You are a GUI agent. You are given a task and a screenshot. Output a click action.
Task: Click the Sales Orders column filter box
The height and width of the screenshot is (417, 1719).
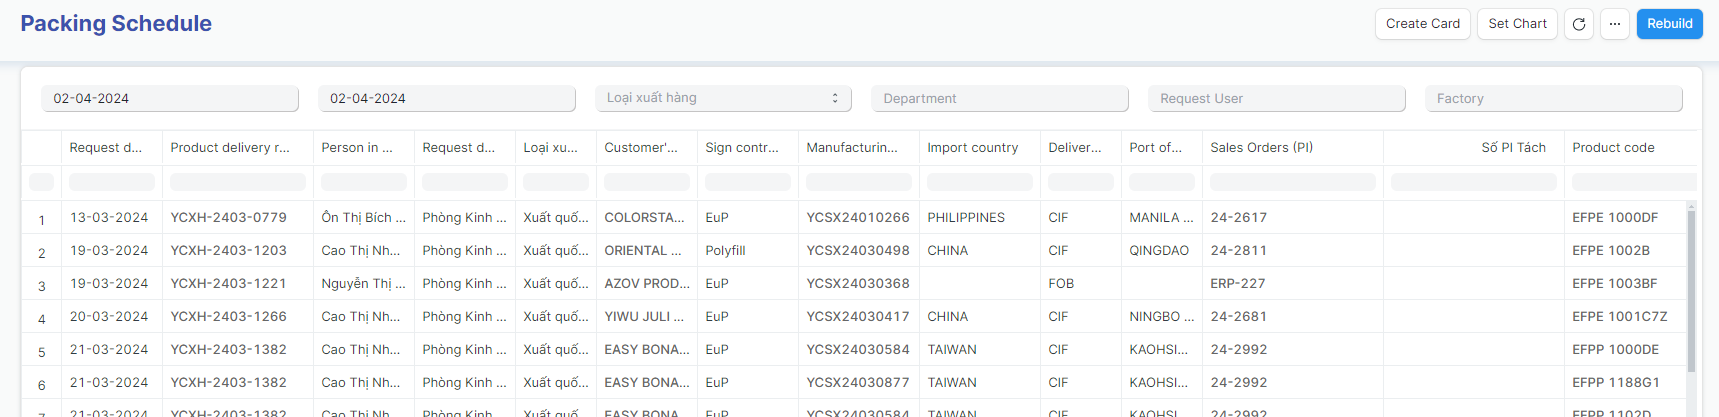point(1292,182)
